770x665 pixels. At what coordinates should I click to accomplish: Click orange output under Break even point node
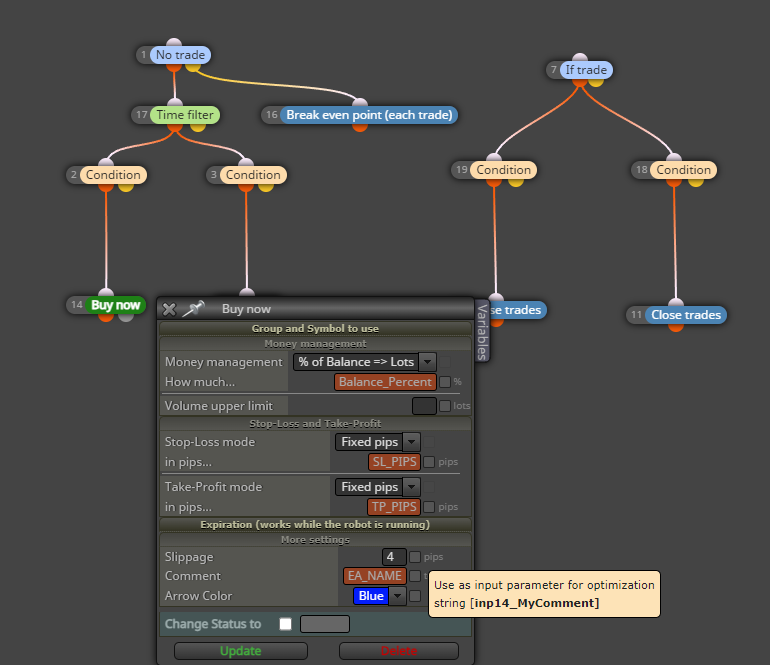[x=360, y=127]
